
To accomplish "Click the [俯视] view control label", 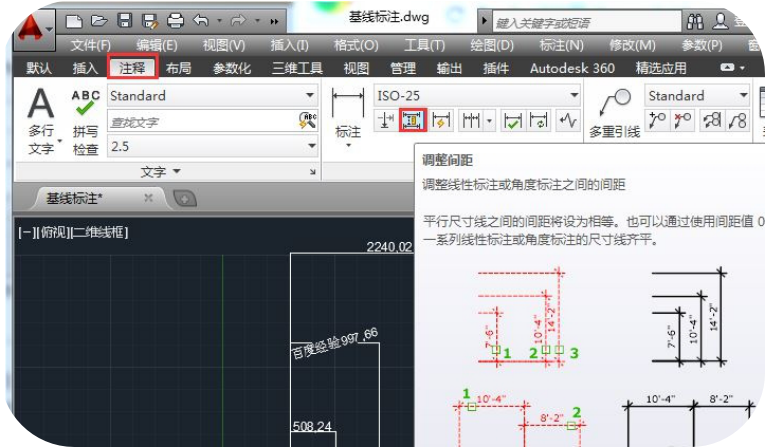I will tap(54, 232).
